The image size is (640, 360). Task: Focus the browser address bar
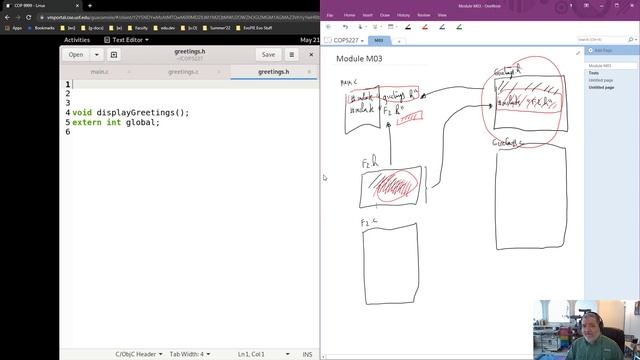(180, 18)
